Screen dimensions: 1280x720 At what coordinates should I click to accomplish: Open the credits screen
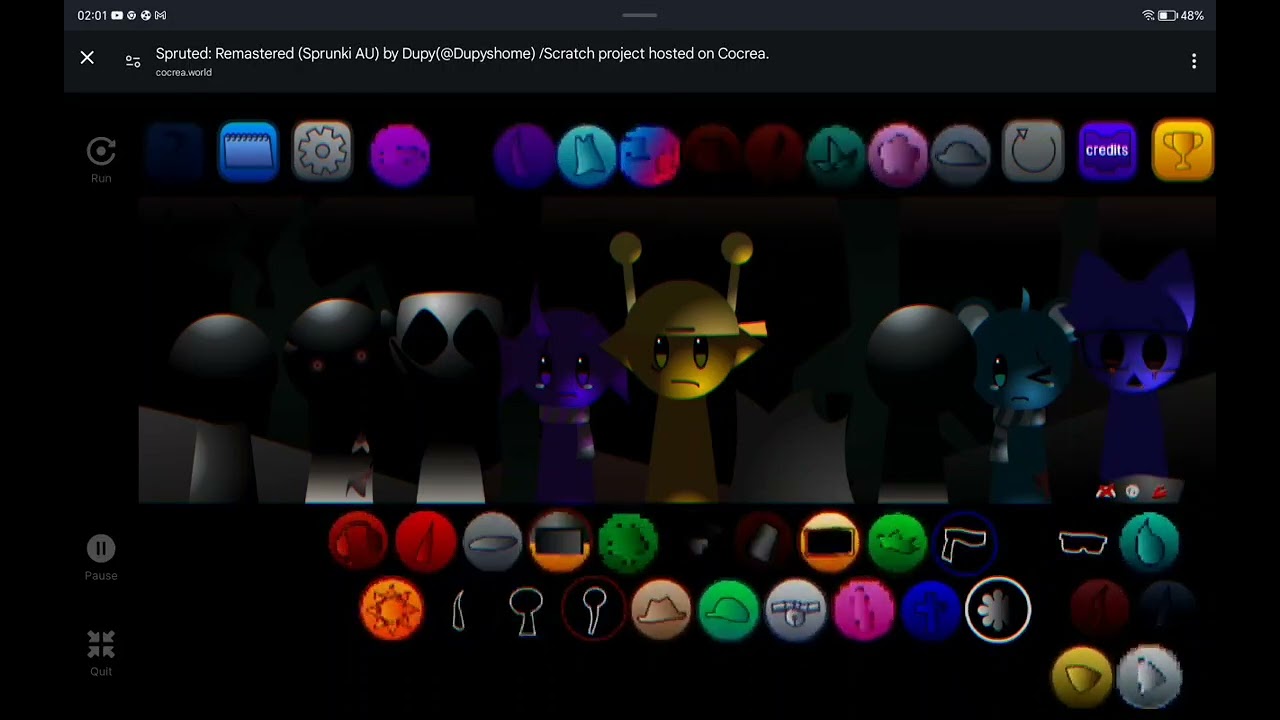tap(1107, 151)
